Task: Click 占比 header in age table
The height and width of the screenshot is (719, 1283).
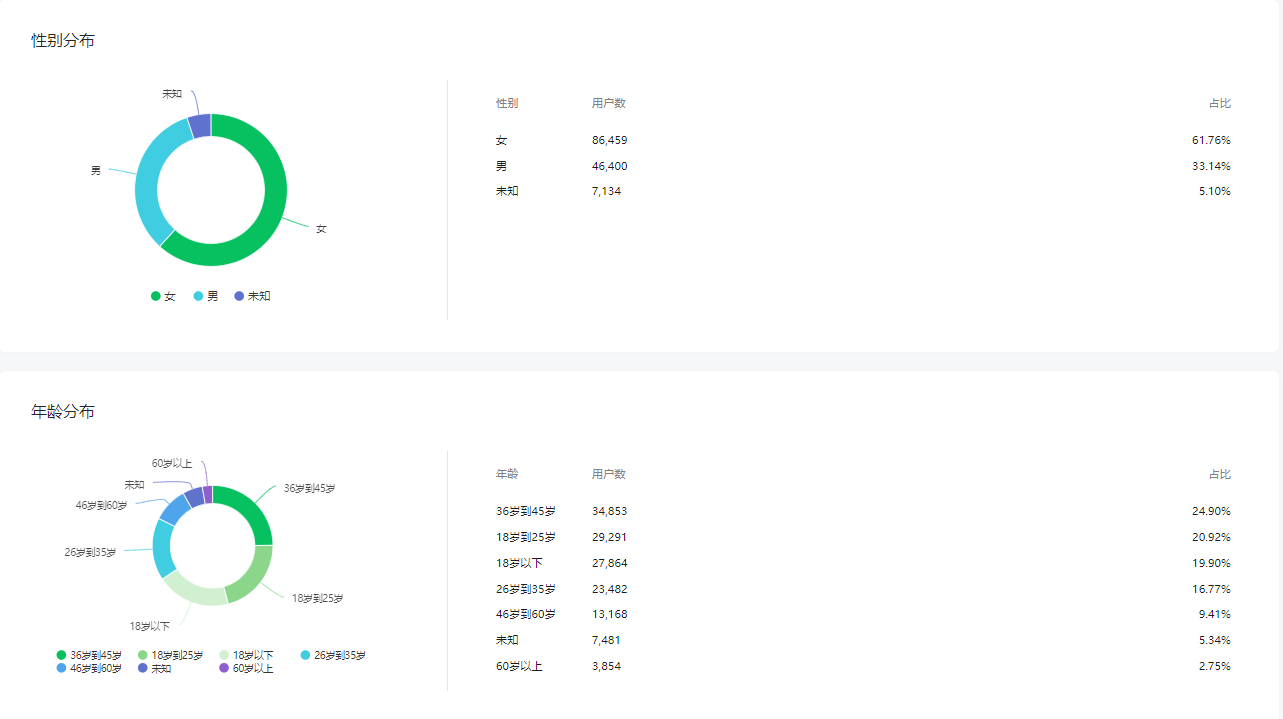Action: point(1219,474)
